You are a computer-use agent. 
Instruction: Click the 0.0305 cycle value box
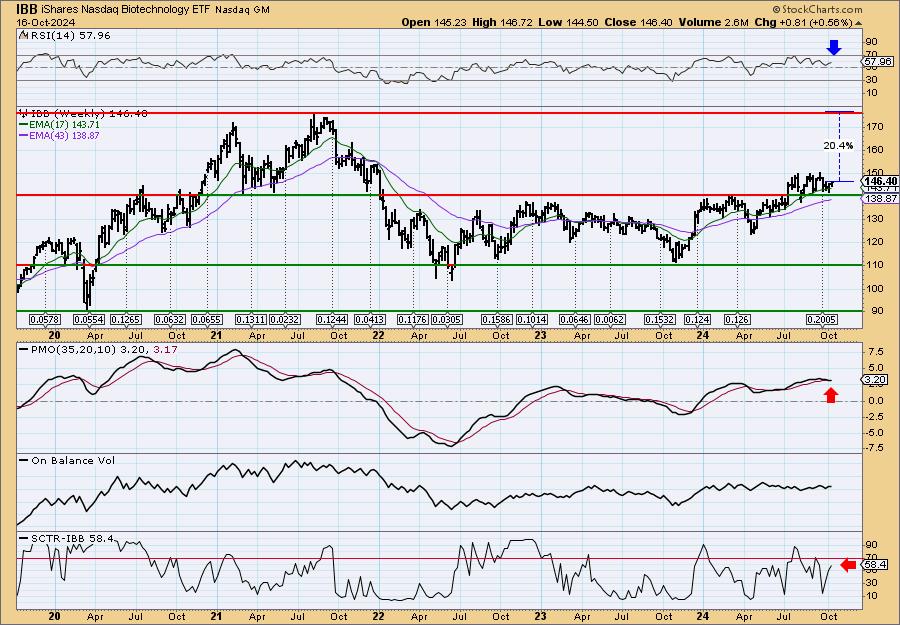tap(447, 319)
